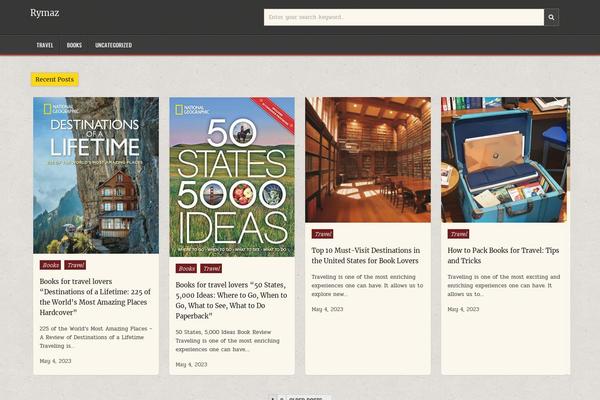Open the 50 States 5000 Ideas cover image
Image resolution: width=600 pixels, height=400 pixels.
(232, 177)
